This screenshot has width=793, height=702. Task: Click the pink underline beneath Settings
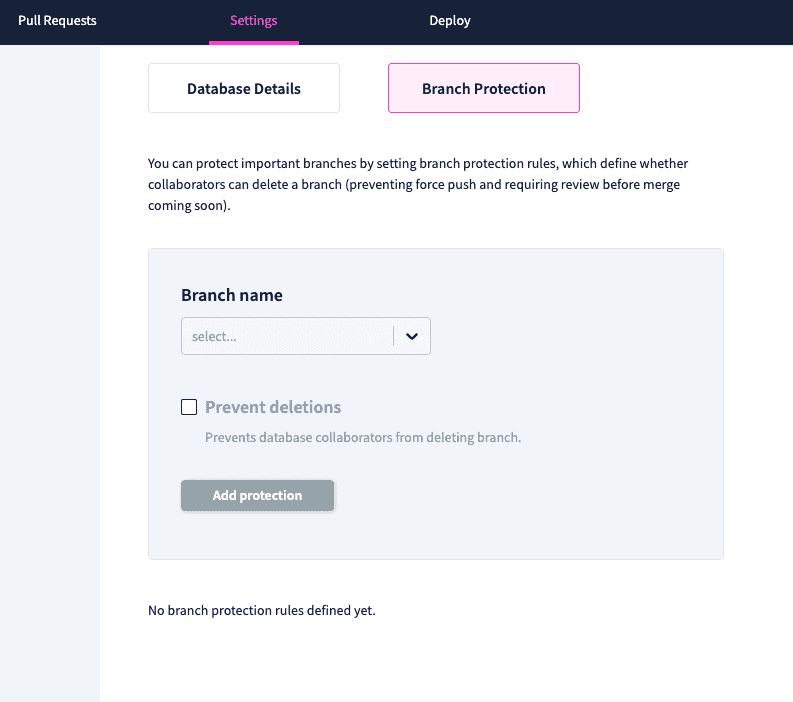tap(254, 42)
